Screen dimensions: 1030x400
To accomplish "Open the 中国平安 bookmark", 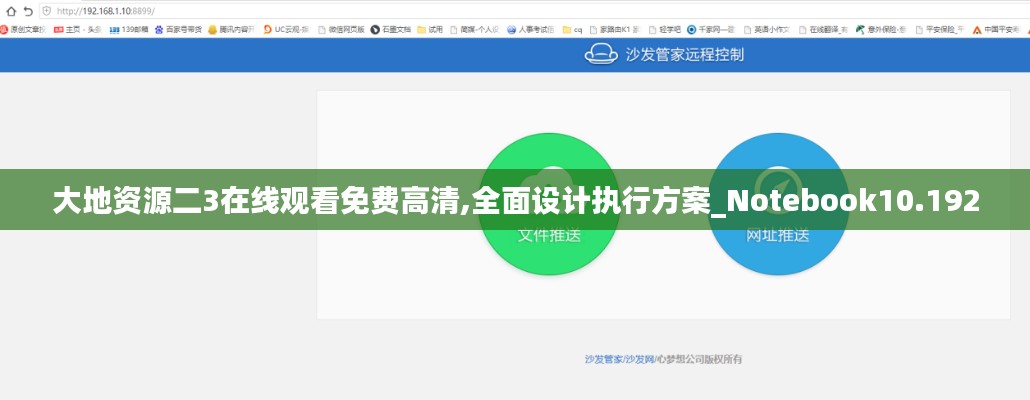I will pos(996,30).
